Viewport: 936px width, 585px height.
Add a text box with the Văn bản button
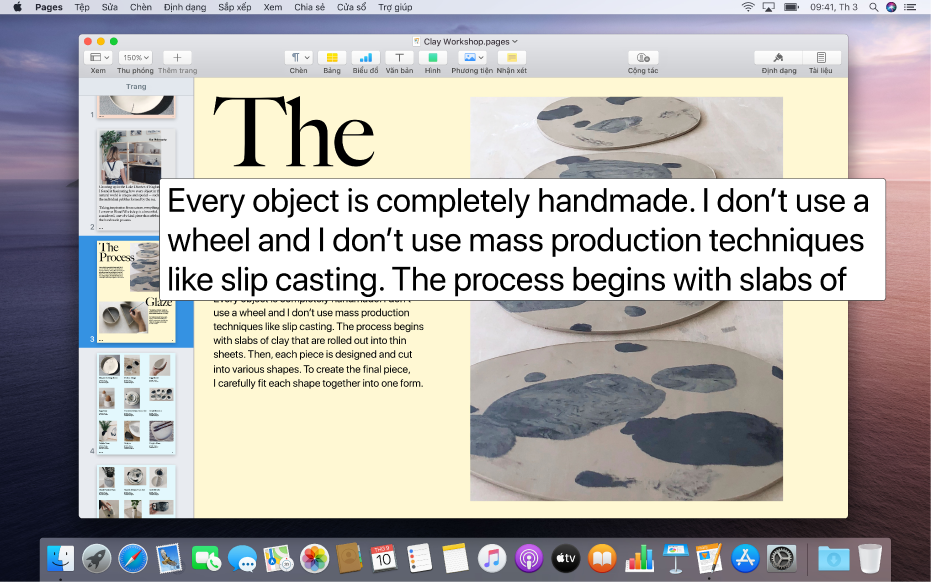(400, 58)
